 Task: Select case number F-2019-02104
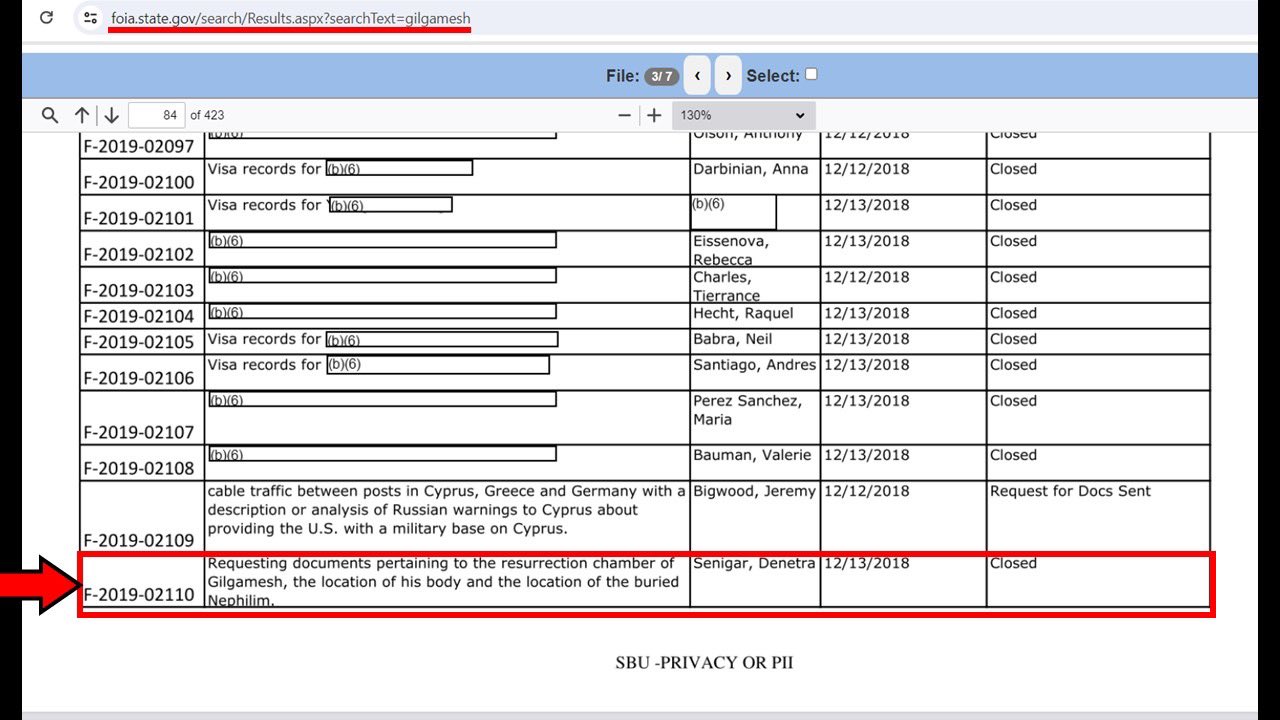coord(139,316)
